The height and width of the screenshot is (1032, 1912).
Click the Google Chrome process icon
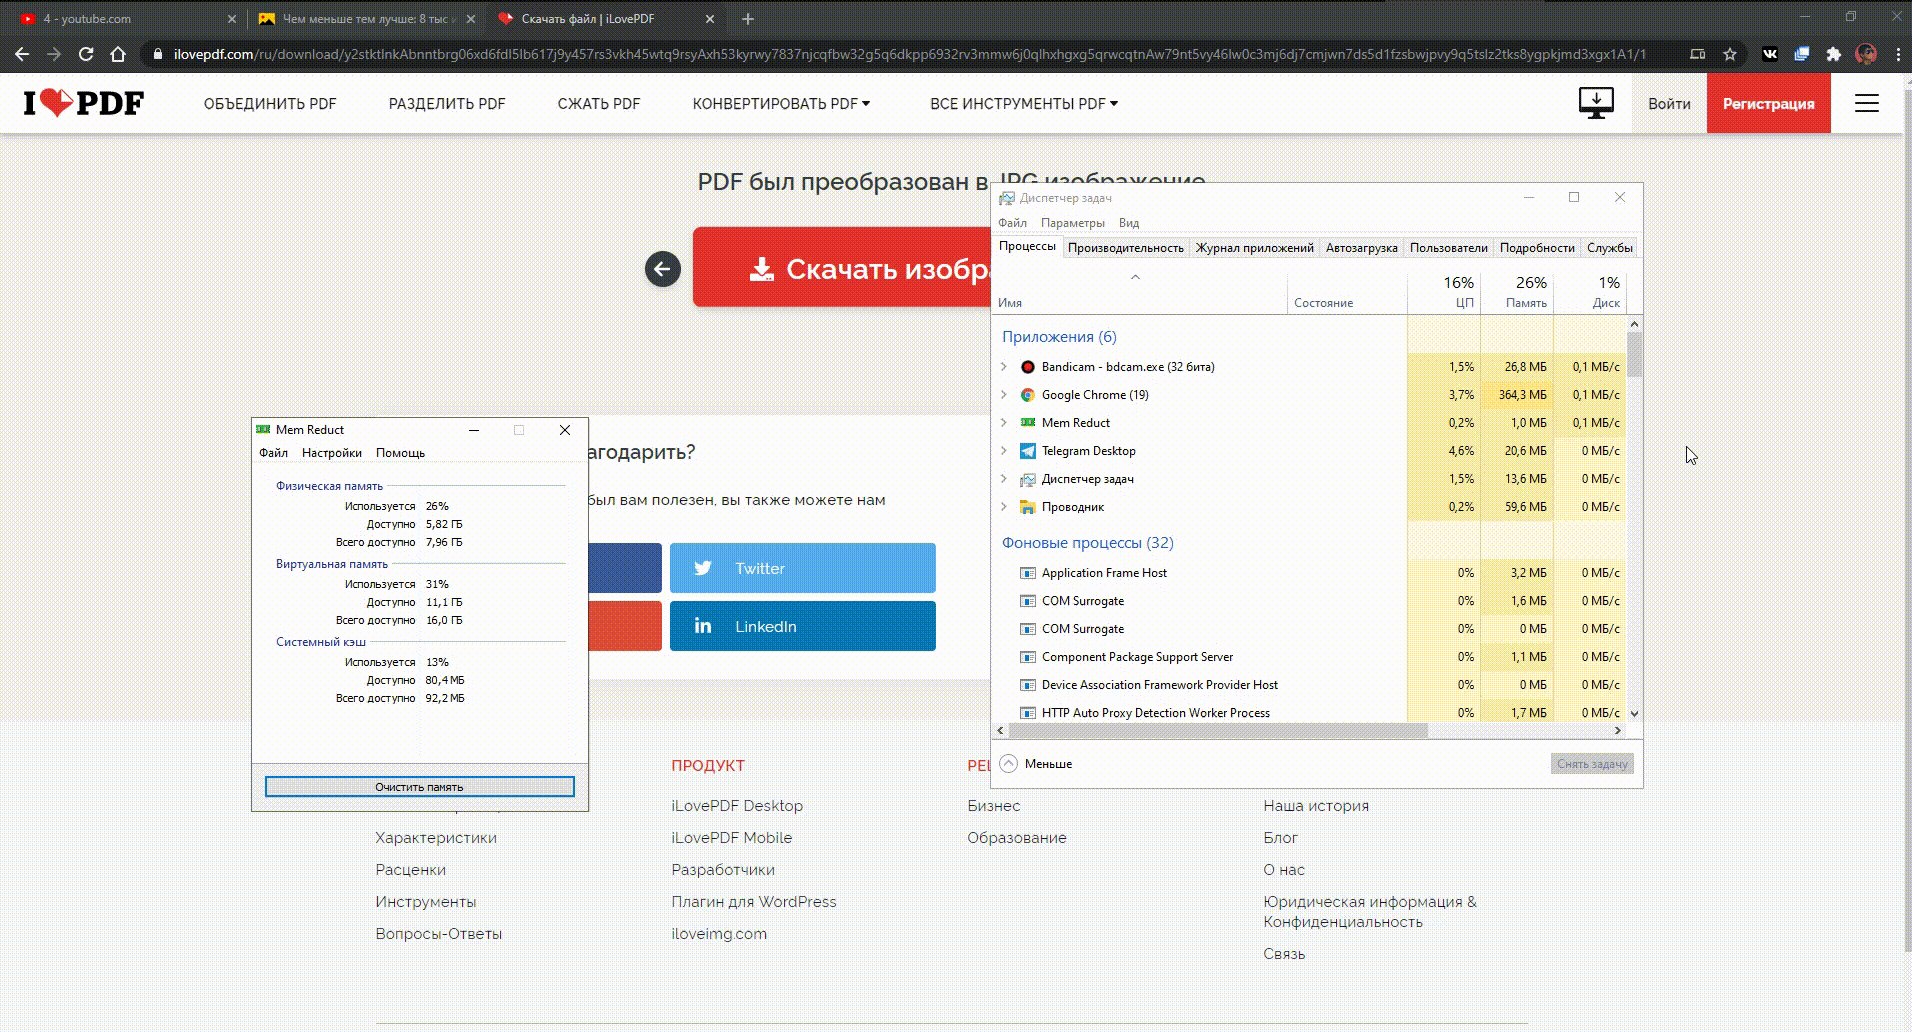(x=1027, y=395)
